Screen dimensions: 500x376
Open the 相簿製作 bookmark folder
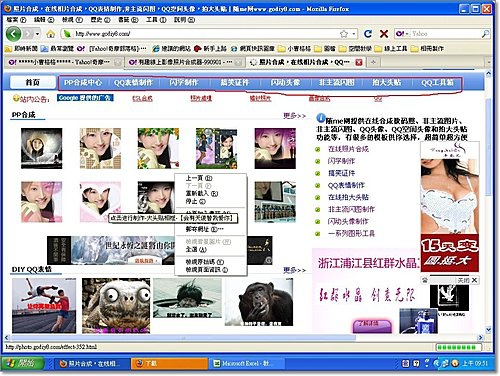click(427, 49)
